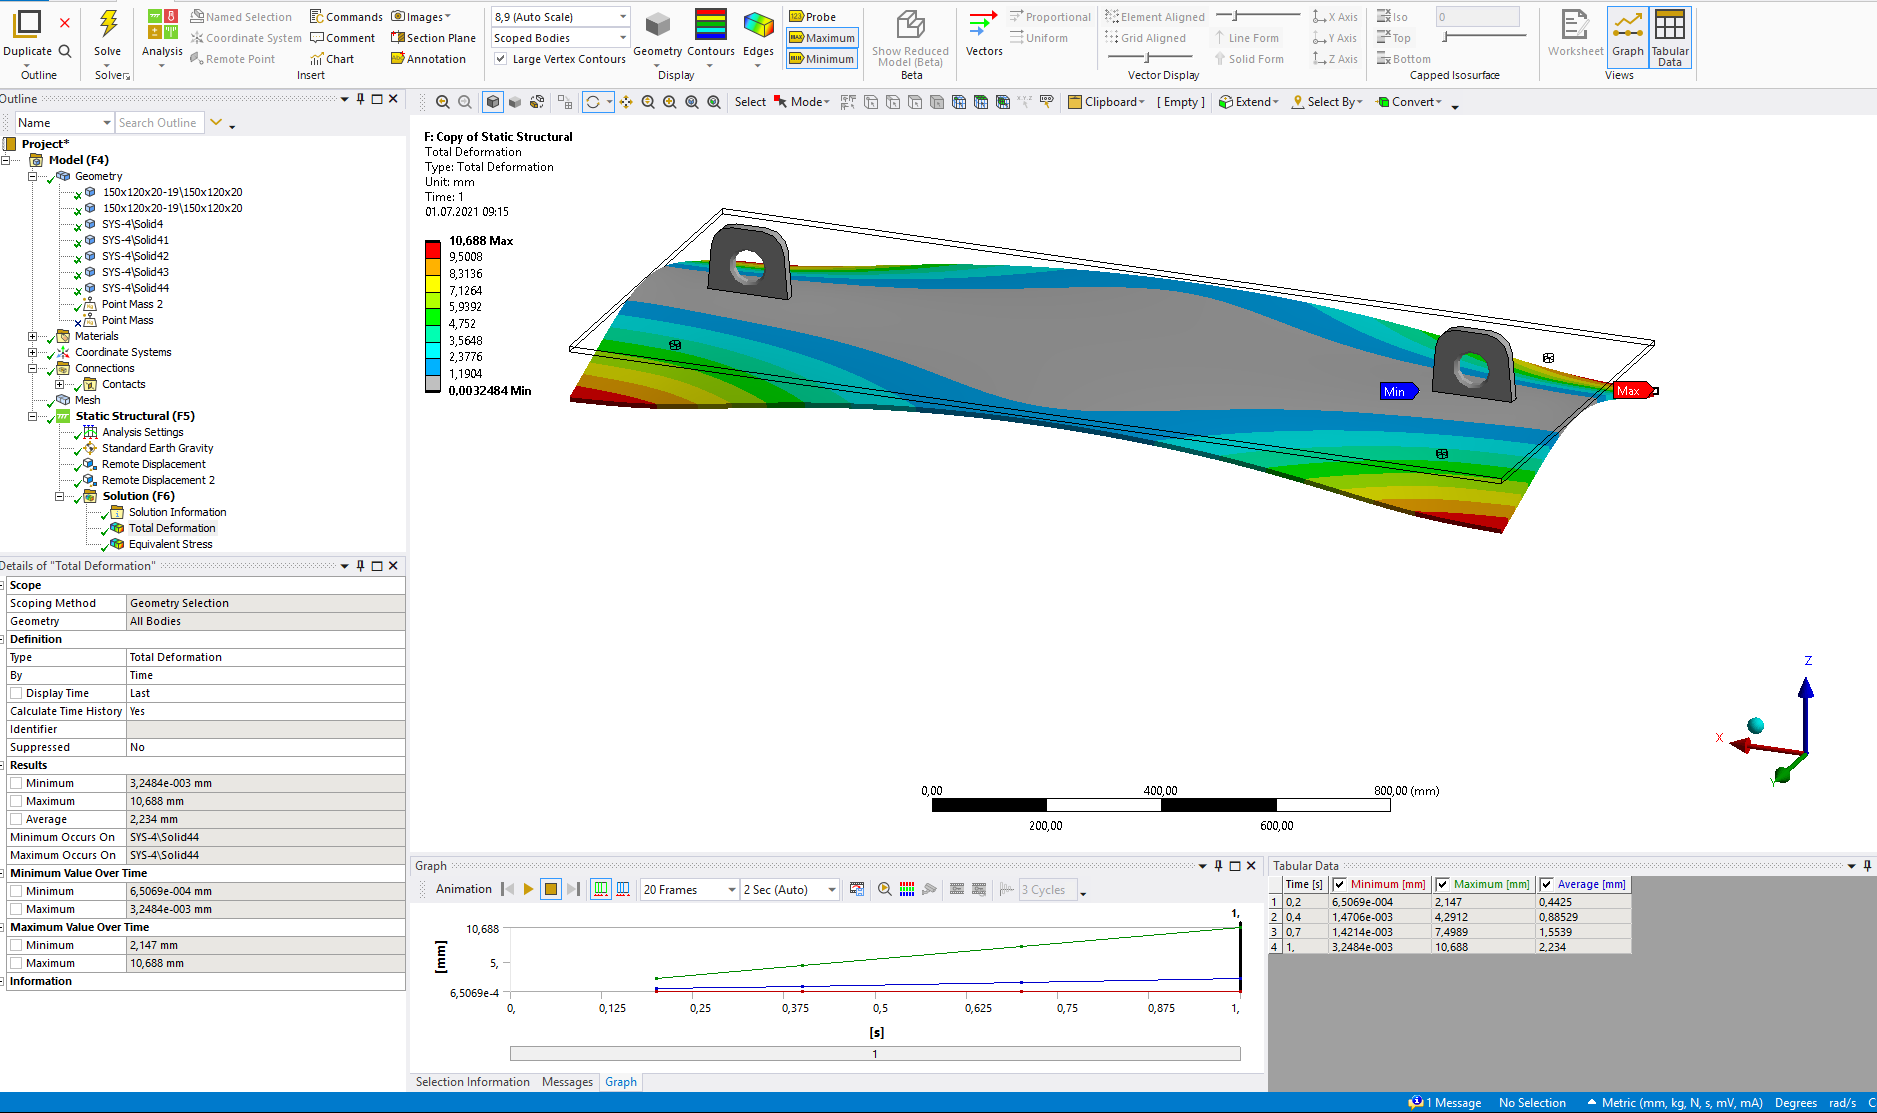Viewport: 1877px width, 1113px height.
Task: Toggle the Tabular Data view
Action: (x=1670, y=37)
